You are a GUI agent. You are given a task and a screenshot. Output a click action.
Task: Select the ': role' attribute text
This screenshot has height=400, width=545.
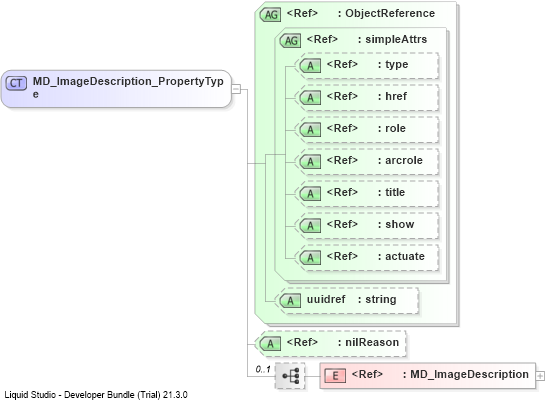tap(392, 128)
